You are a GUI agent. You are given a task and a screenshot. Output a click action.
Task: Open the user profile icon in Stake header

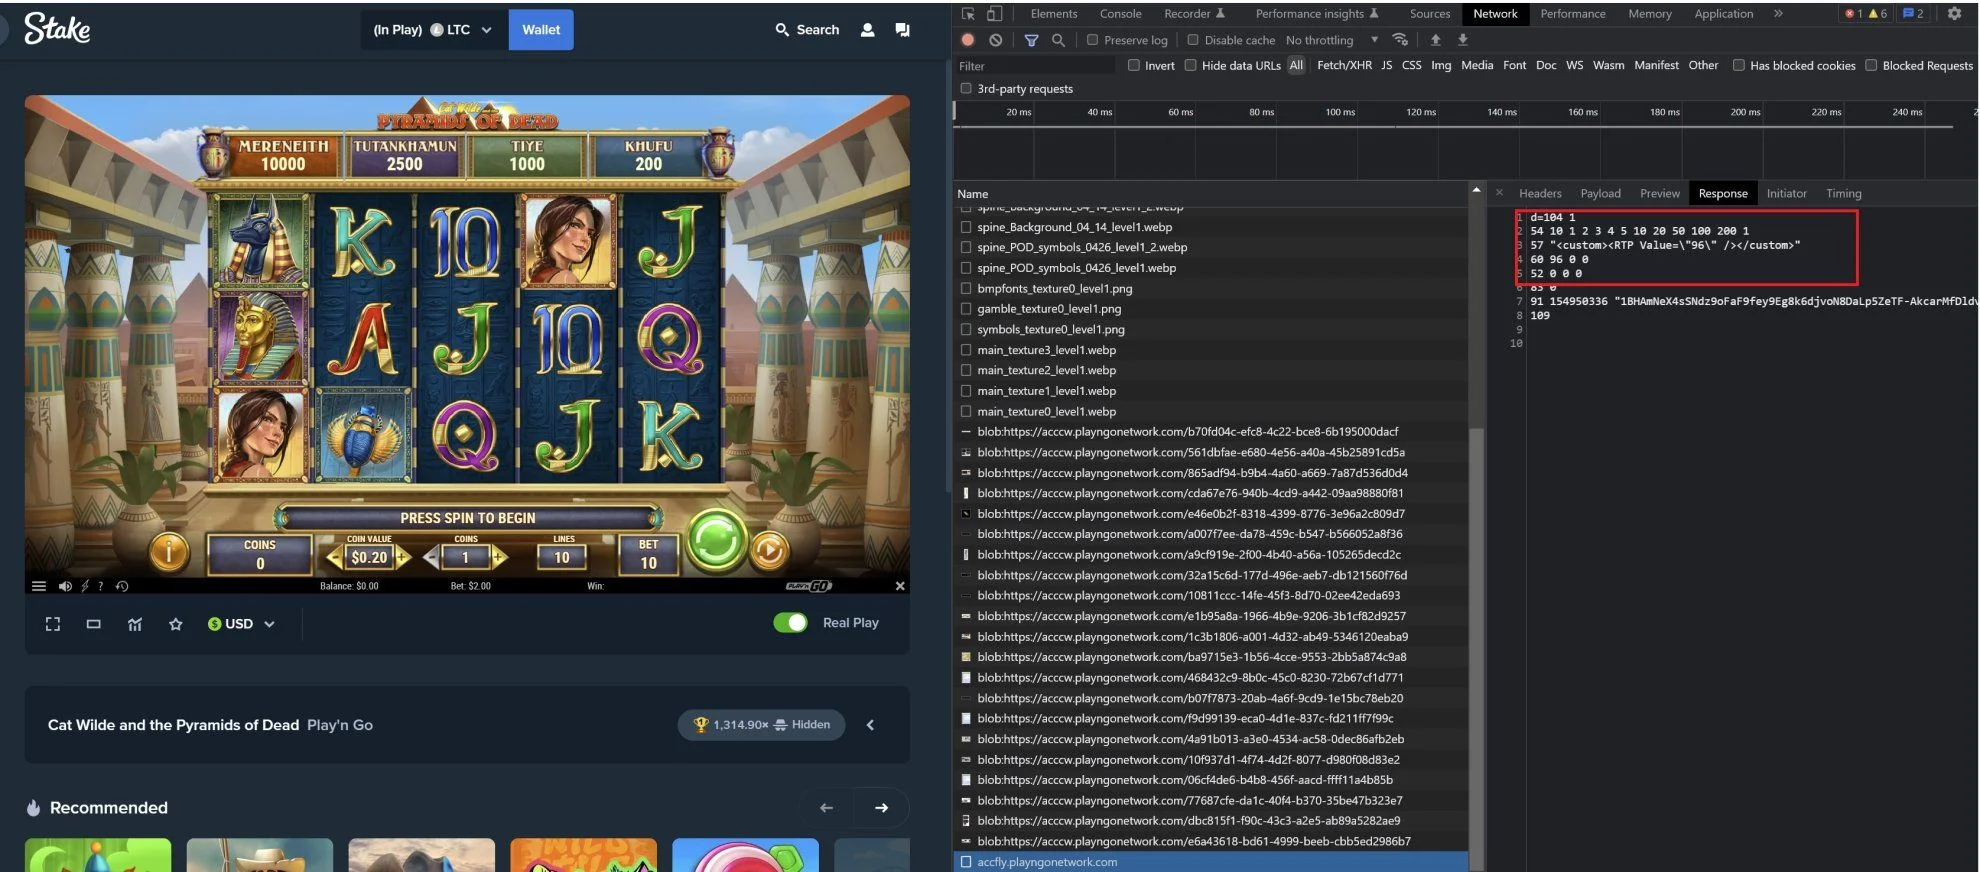[x=868, y=30]
